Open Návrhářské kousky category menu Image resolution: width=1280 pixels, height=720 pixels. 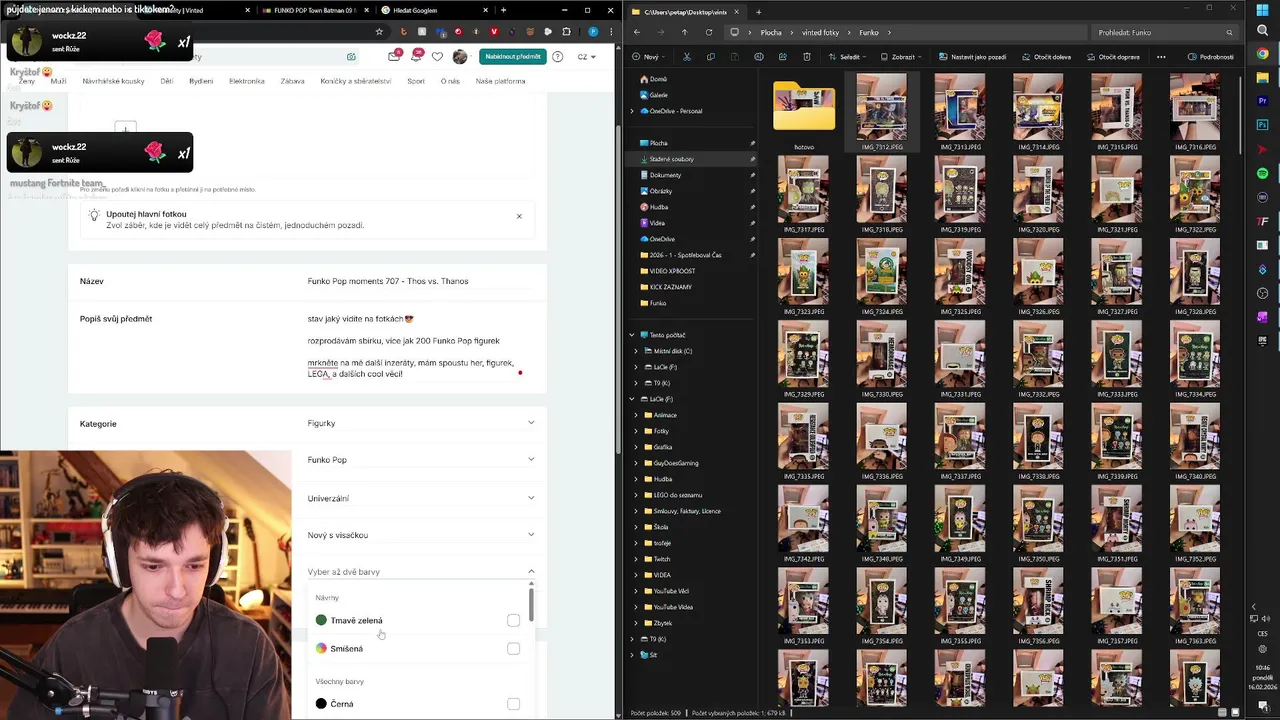[x=113, y=81]
